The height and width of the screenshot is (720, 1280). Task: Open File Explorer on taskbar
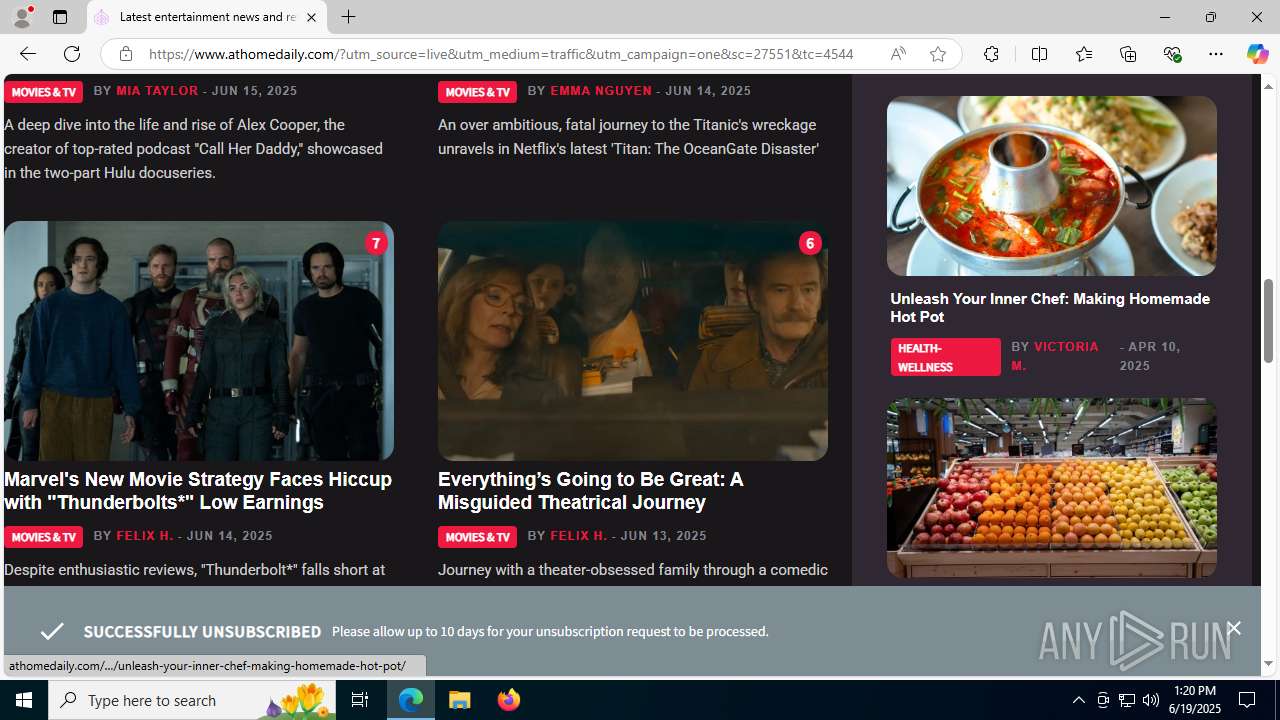pos(459,700)
